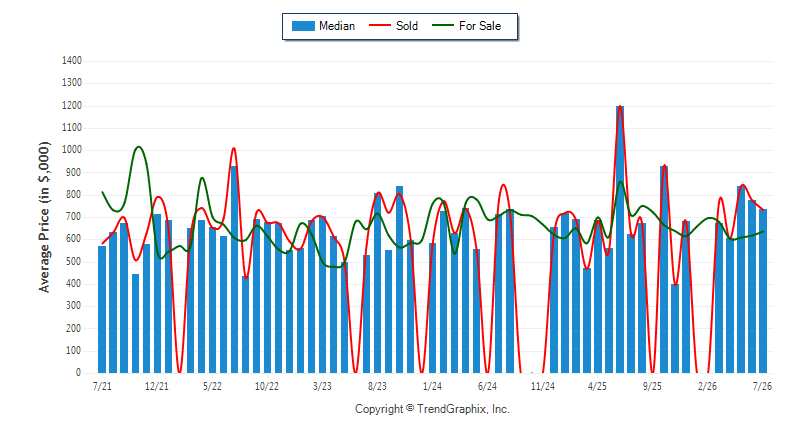The image size is (800, 434).
Task: Click the TrendGraphix copyright text
Action: coord(432,409)
